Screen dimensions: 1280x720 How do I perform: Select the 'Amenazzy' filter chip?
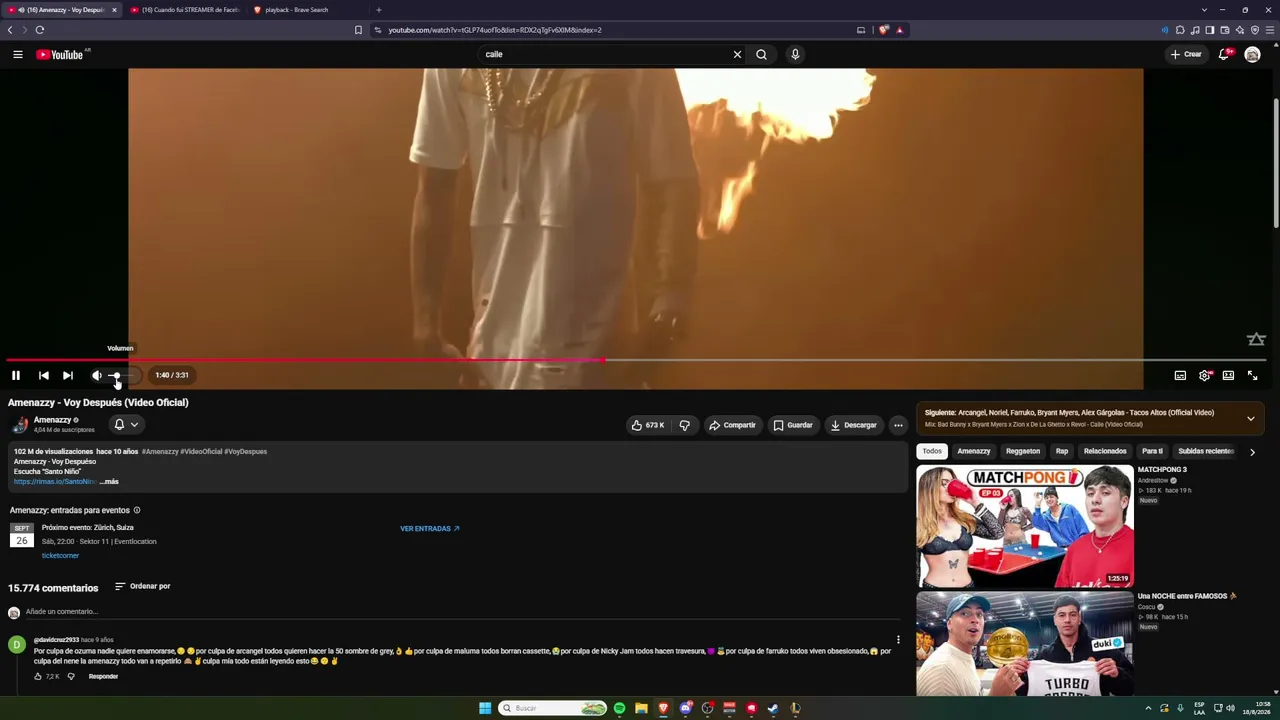click(974, 451)
